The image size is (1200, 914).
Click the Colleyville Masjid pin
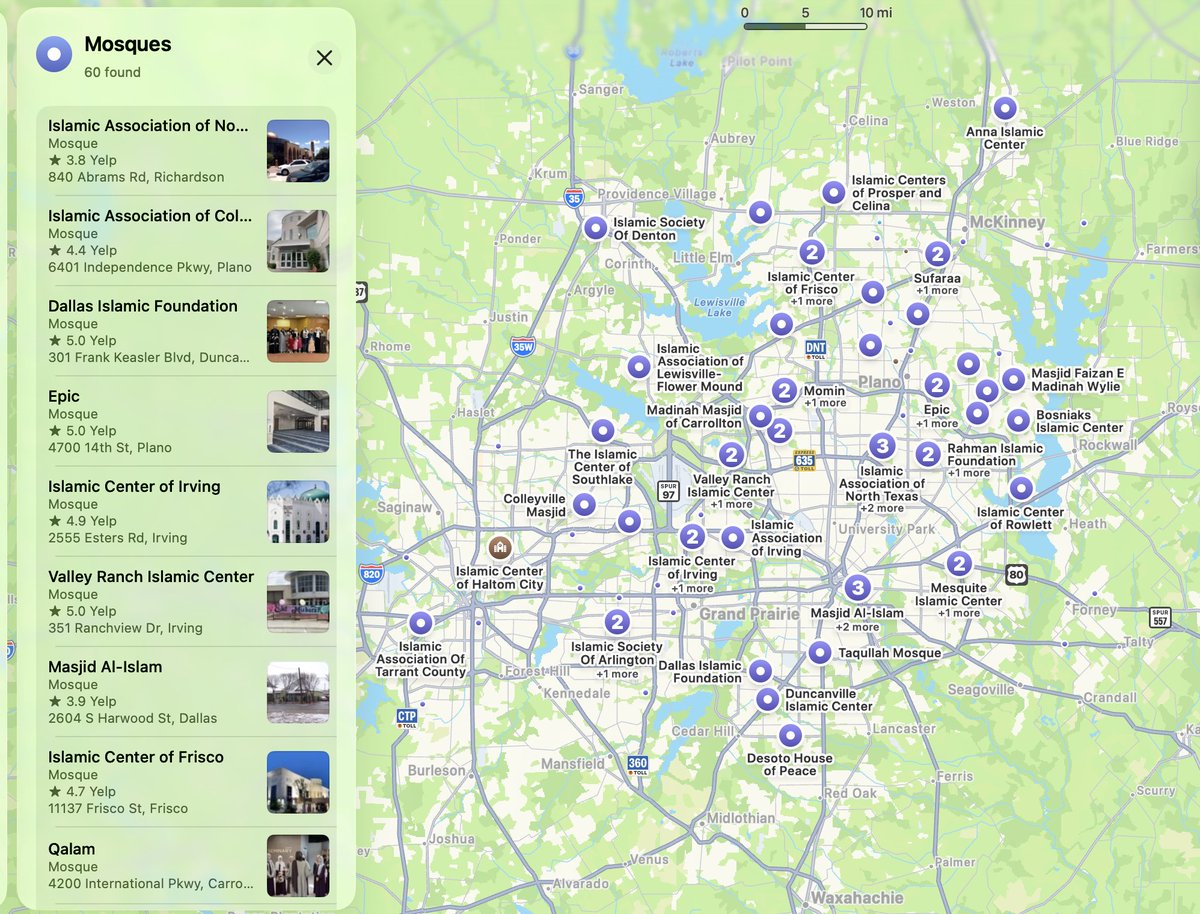pyautogui.click(x=584, y=505)
